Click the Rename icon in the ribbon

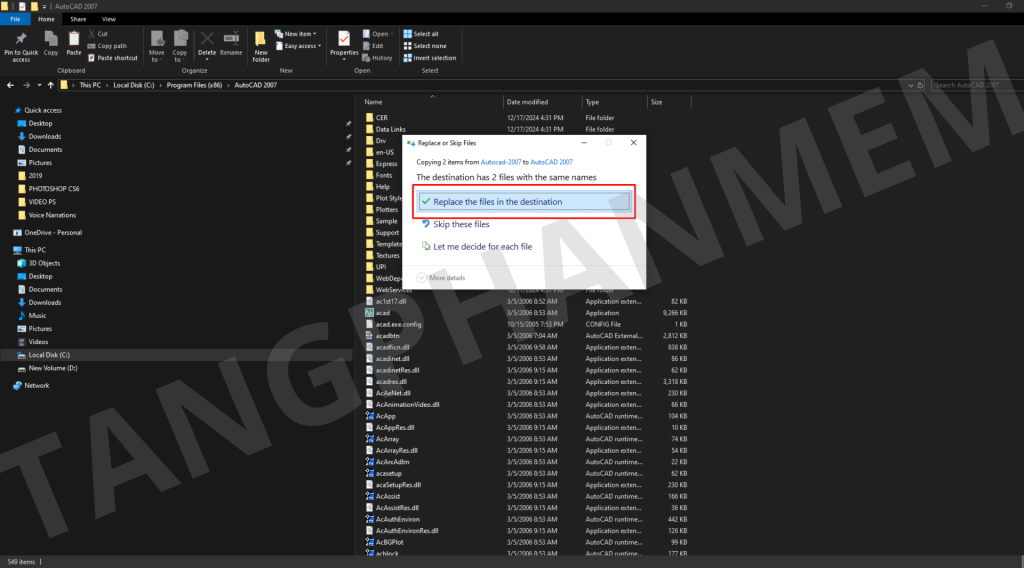[x=231, y=39]
